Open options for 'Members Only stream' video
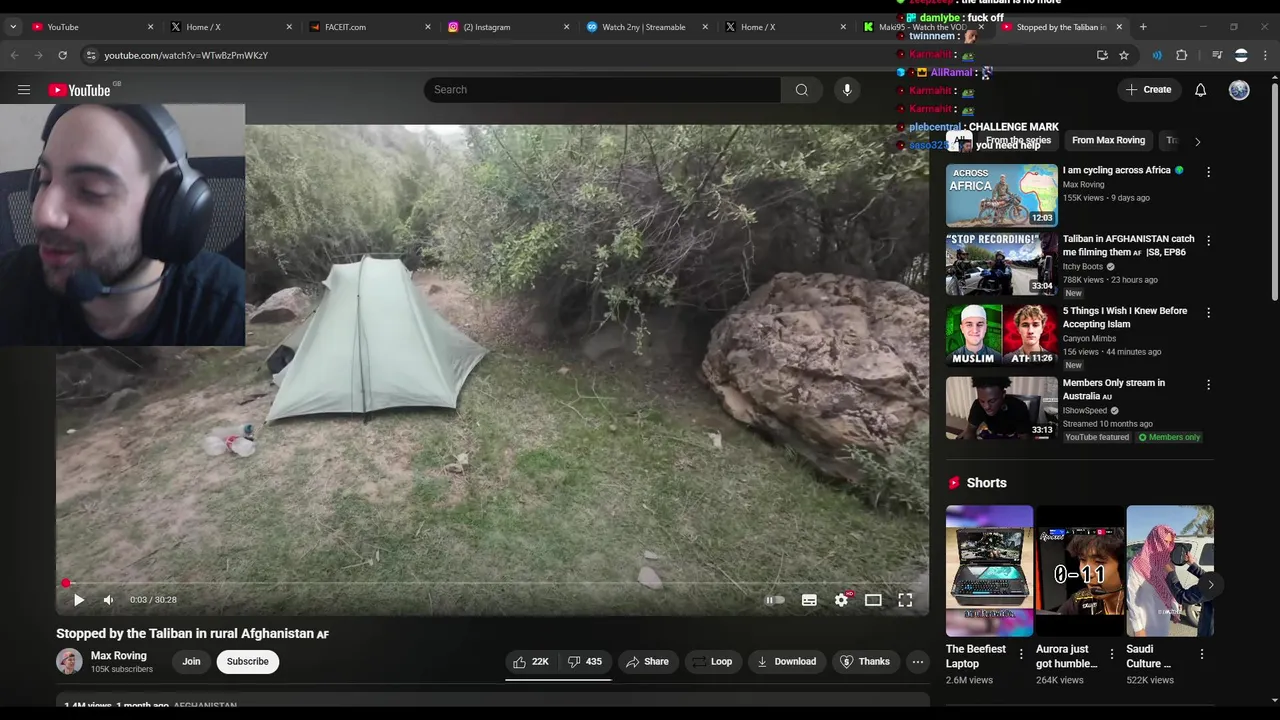This screenshot has width=1280, height=720. pyautogui.click(x=1208, y=385)
